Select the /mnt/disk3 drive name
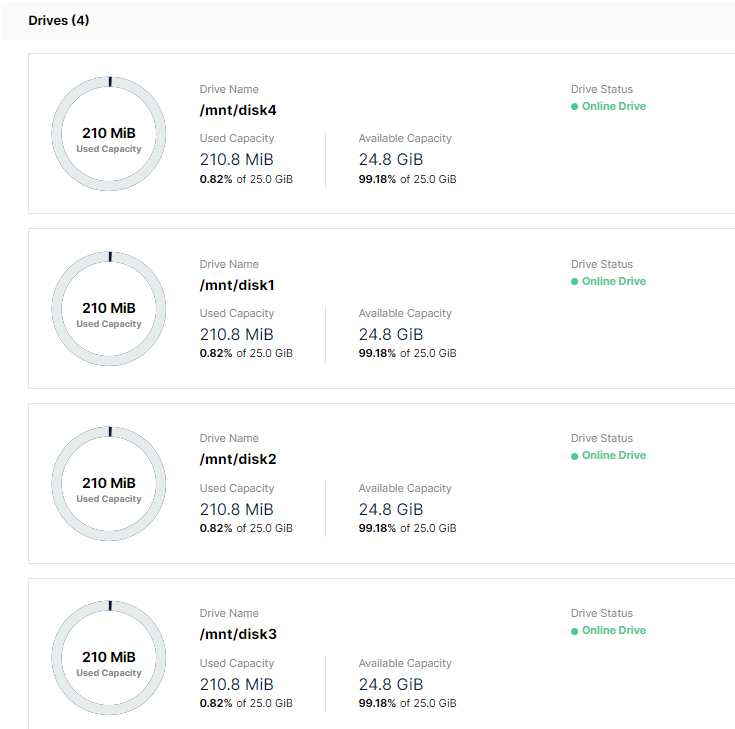 (238, 634)
